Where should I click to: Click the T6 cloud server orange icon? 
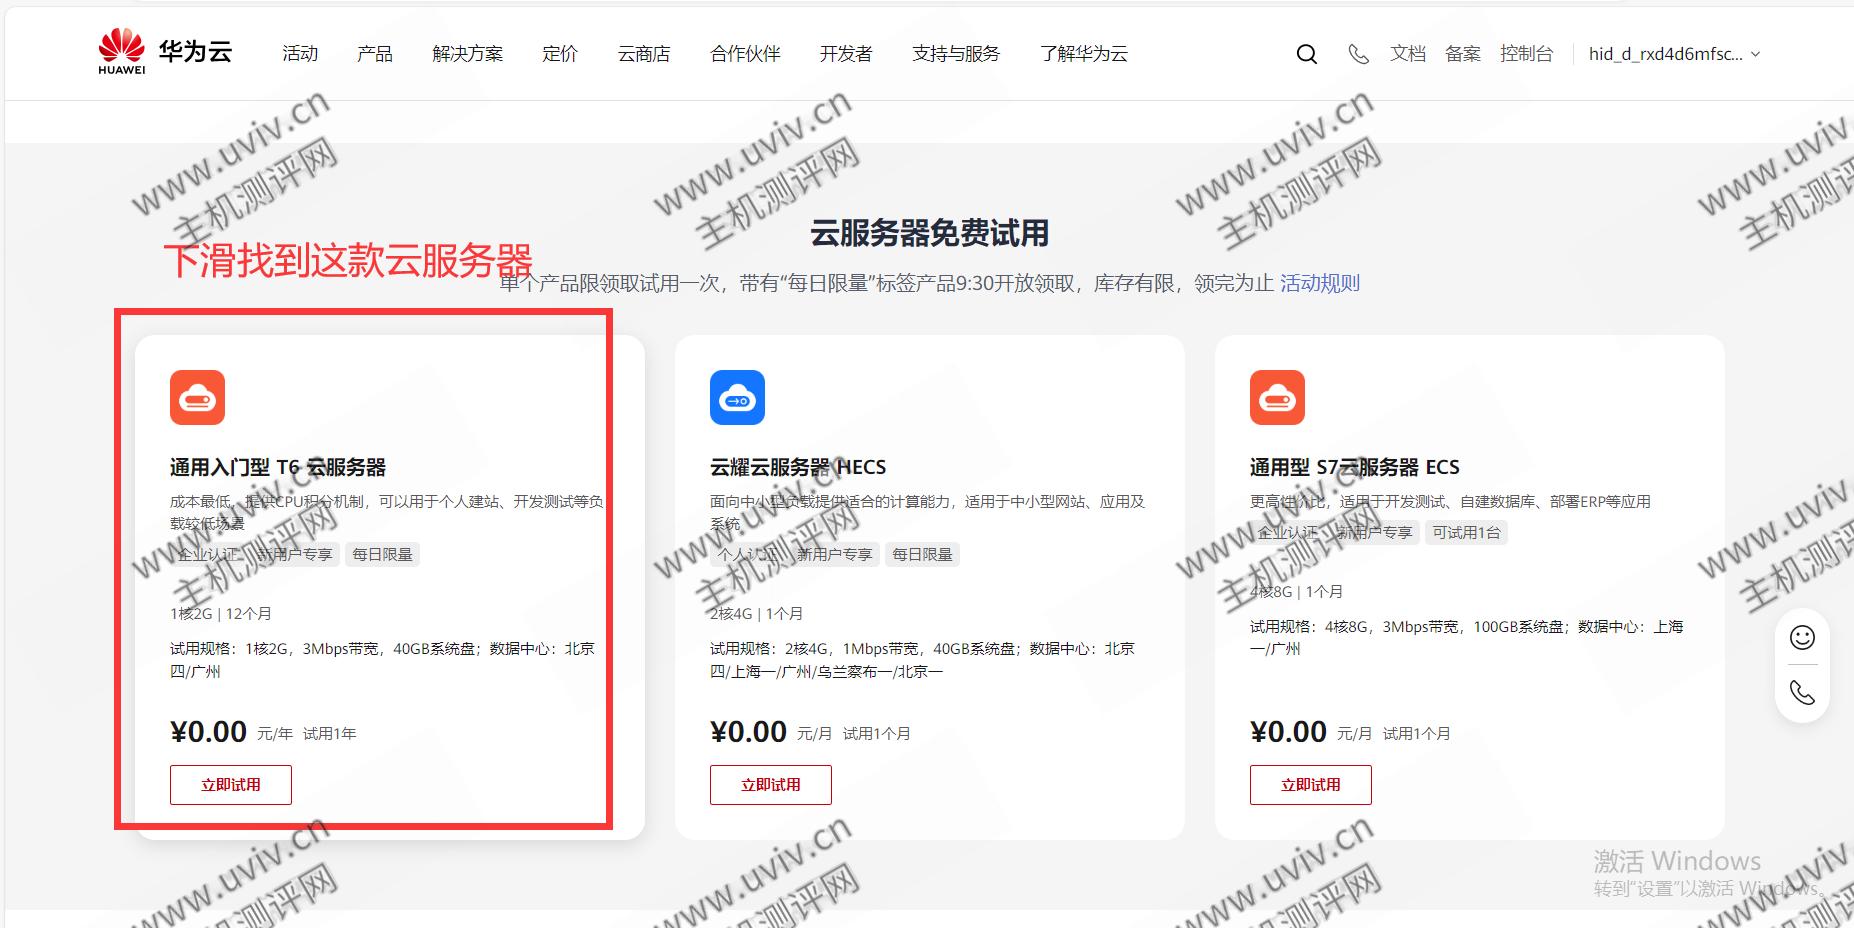(197, 398)
